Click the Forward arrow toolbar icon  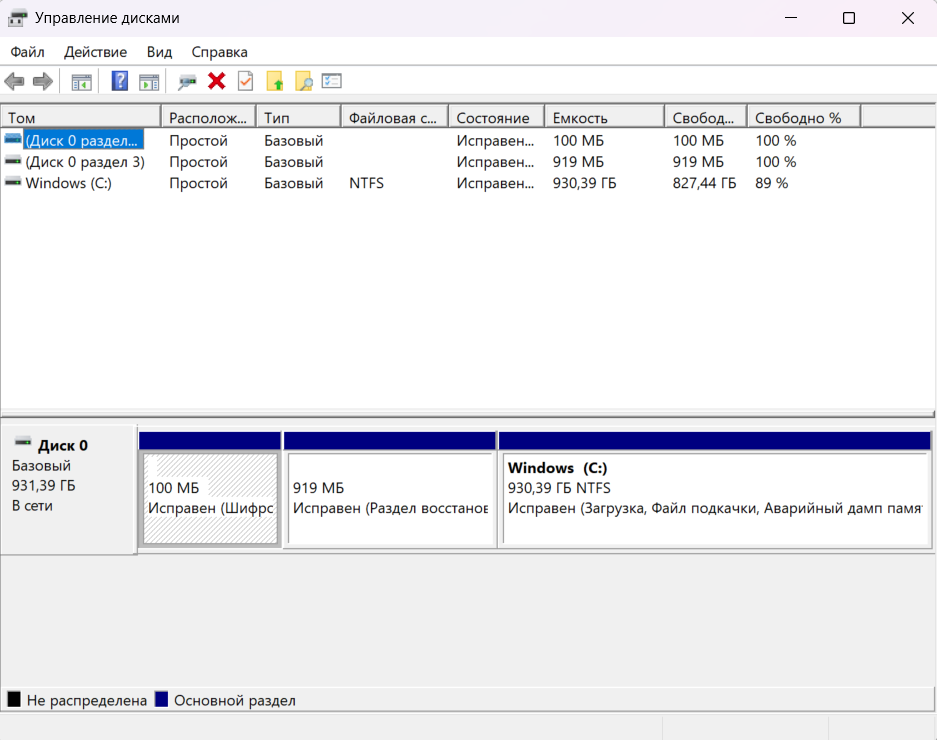[42, 81]
